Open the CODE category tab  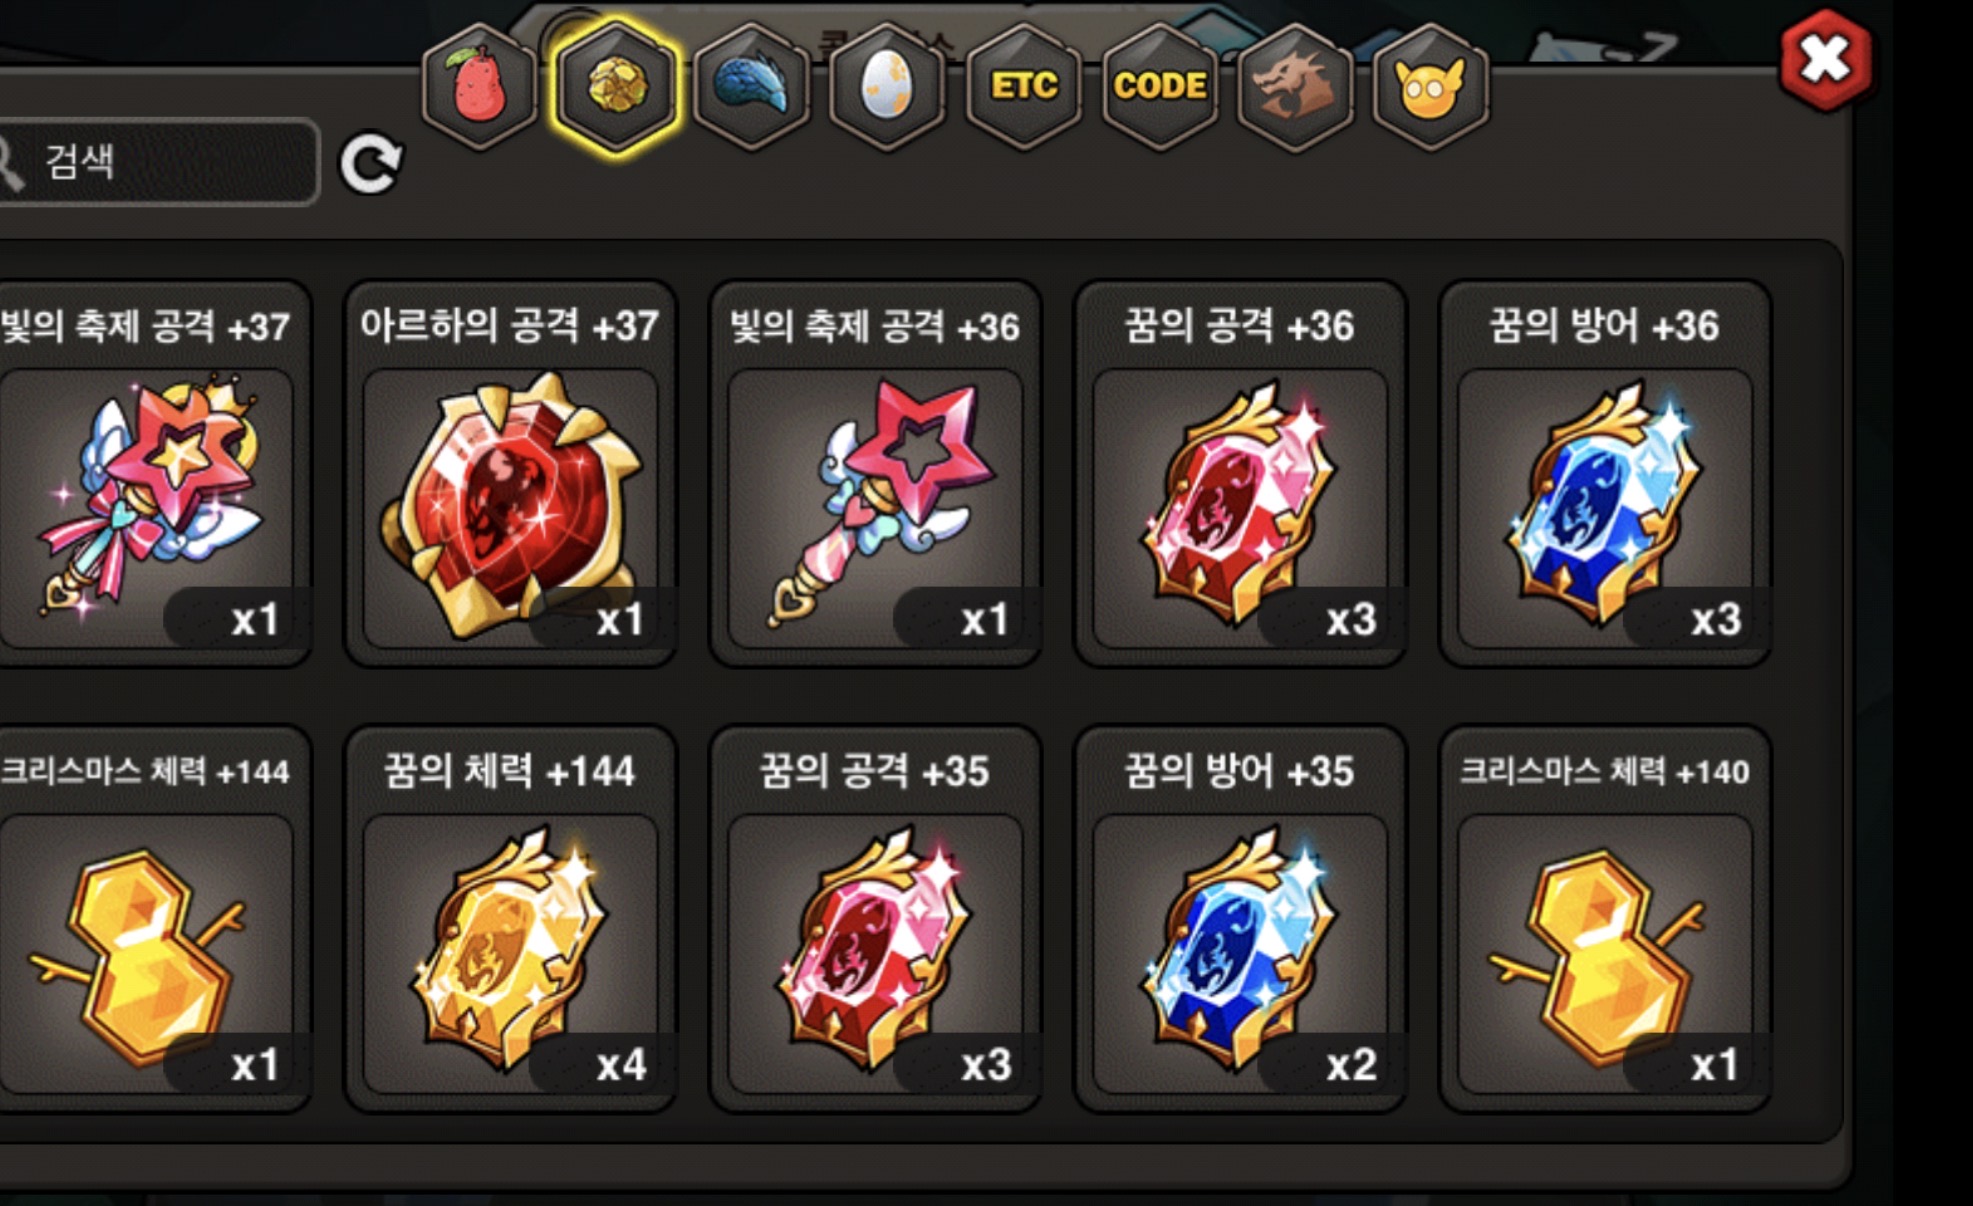[x=1160, y=87]
